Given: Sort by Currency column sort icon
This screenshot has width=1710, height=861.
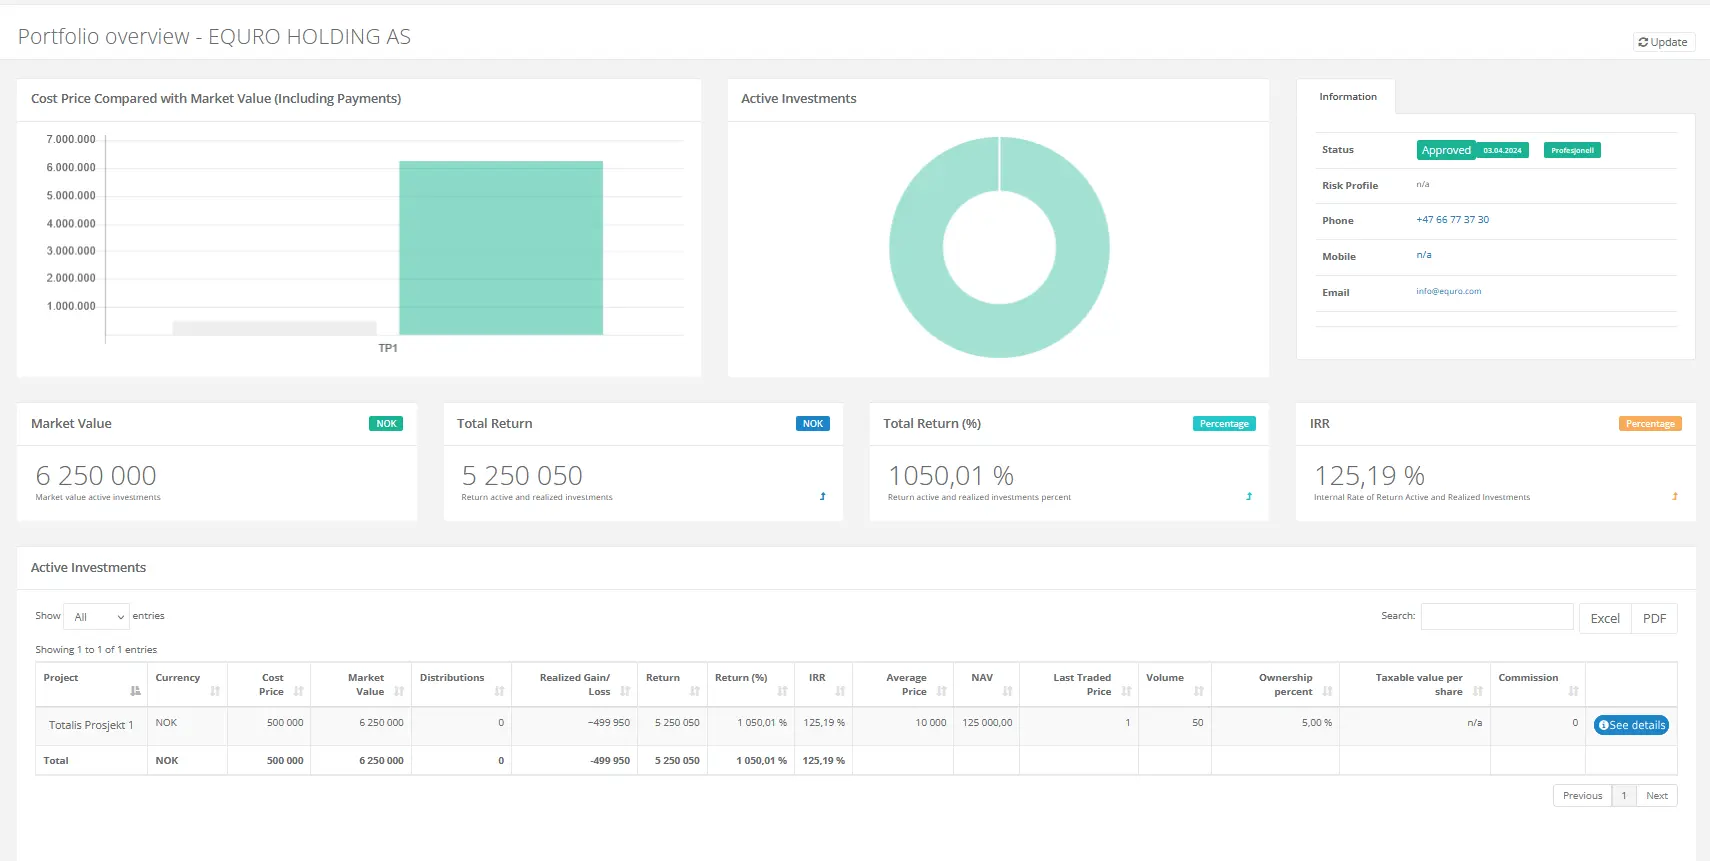Looking at the screenshot, I should 215,691.
